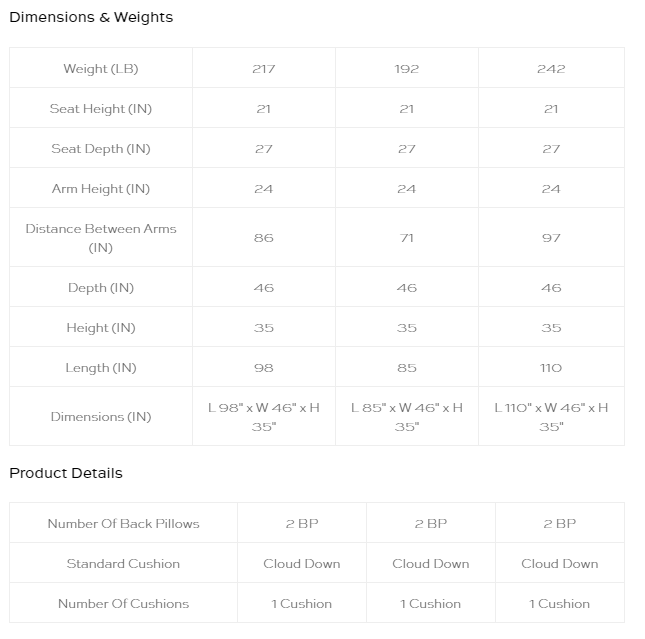Click the Seat Height (IN) label

click(101, 109)
